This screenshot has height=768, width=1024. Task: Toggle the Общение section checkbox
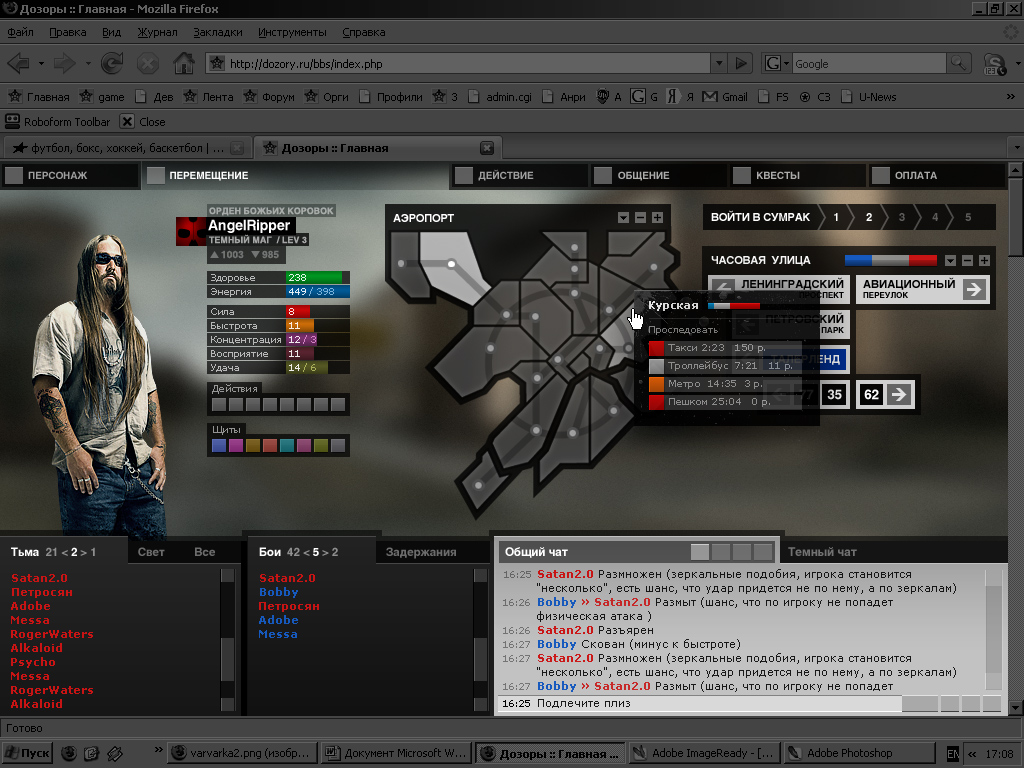[x=603, y=175]
